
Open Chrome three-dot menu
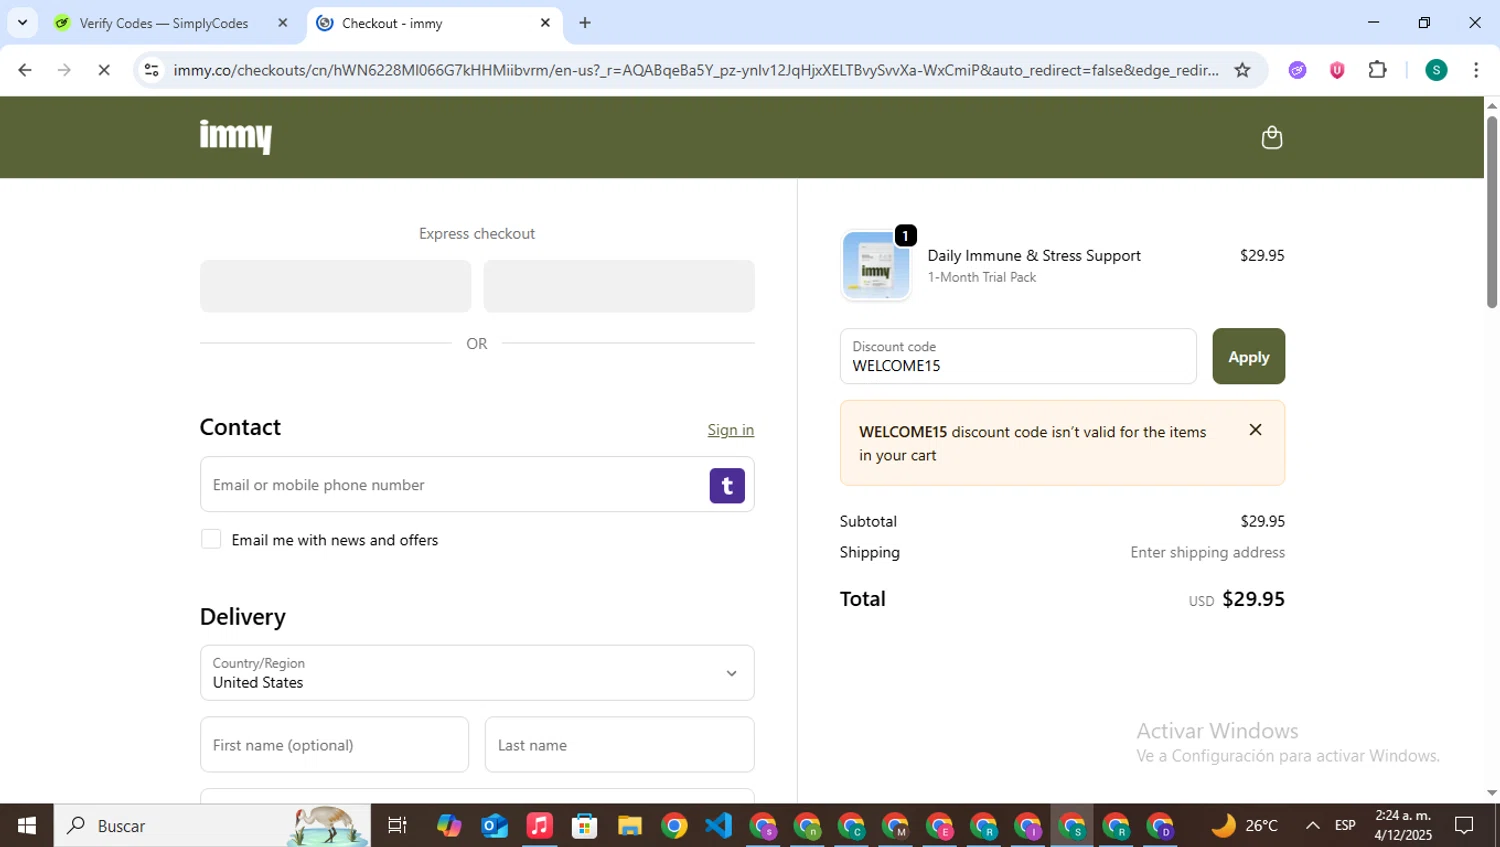pos(1476,70)
